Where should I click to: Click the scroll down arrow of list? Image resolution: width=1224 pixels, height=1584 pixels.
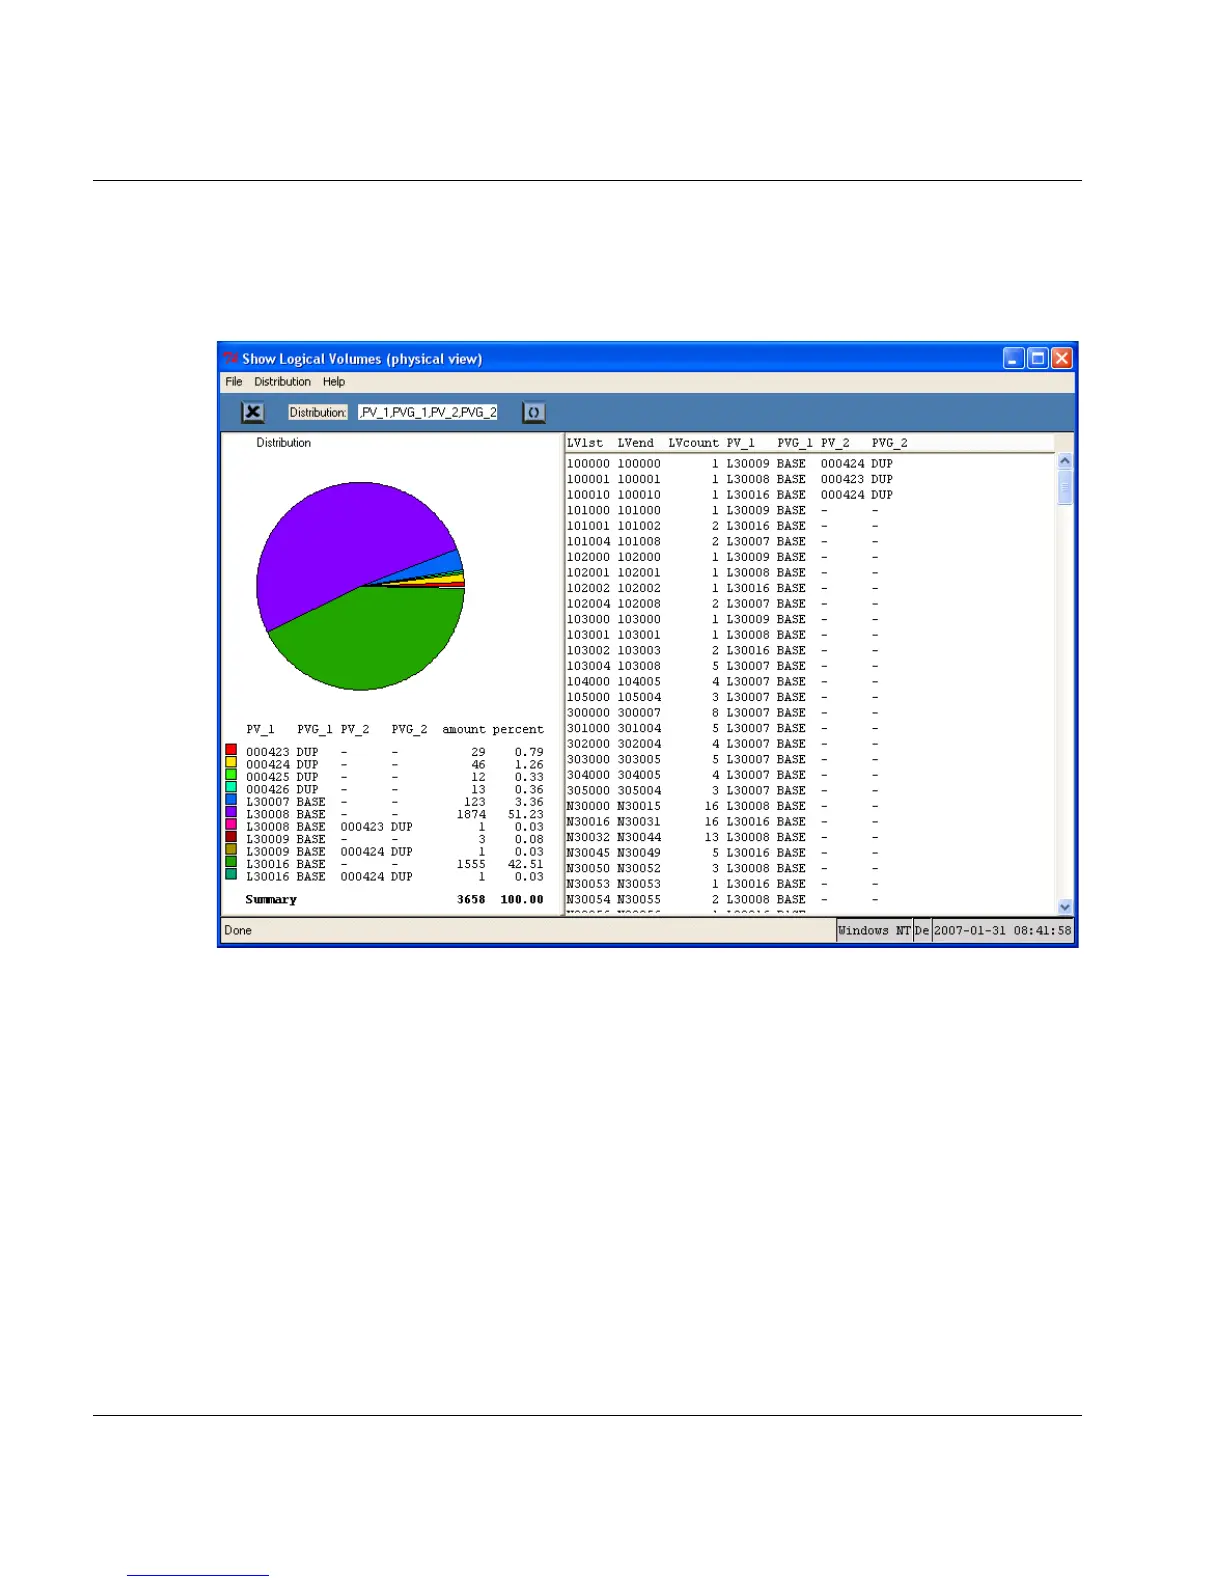pyautogui.click(x=1065, y=907)
